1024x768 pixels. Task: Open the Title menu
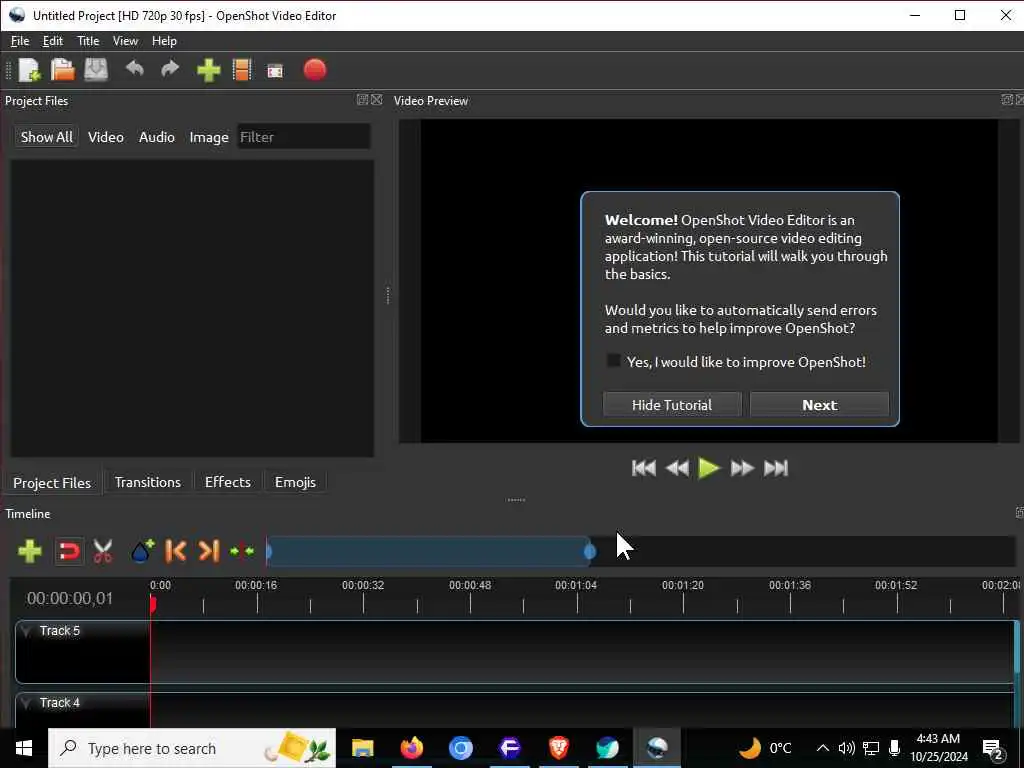[x=88, y=40]
